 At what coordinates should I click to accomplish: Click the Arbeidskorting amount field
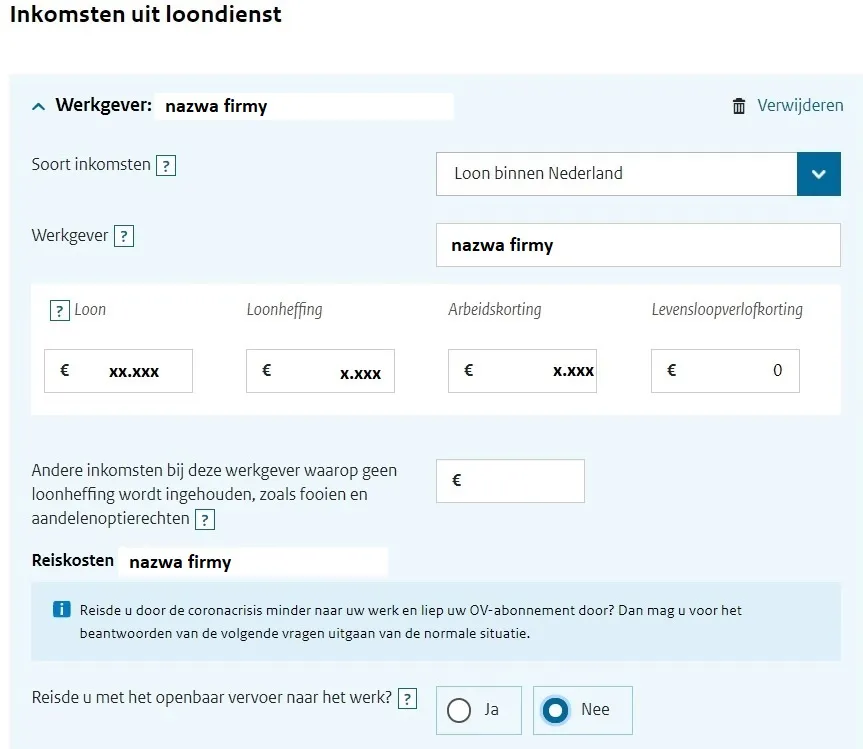tap(522, 371)
